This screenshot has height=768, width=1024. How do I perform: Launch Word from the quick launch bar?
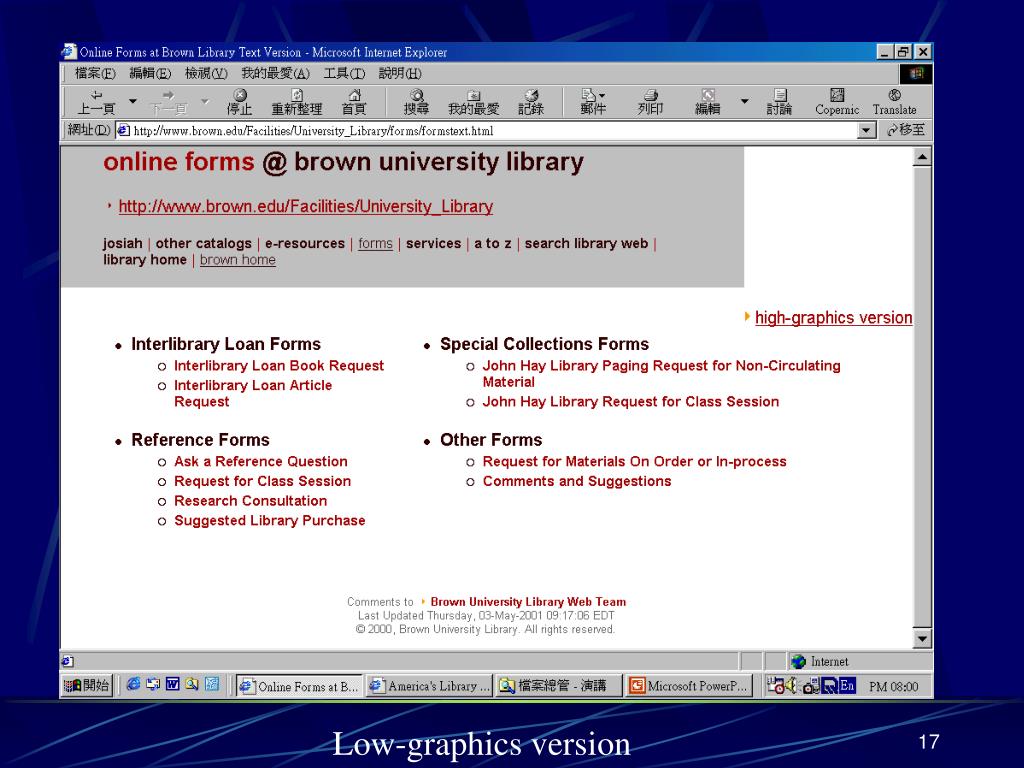click(172, 684)
